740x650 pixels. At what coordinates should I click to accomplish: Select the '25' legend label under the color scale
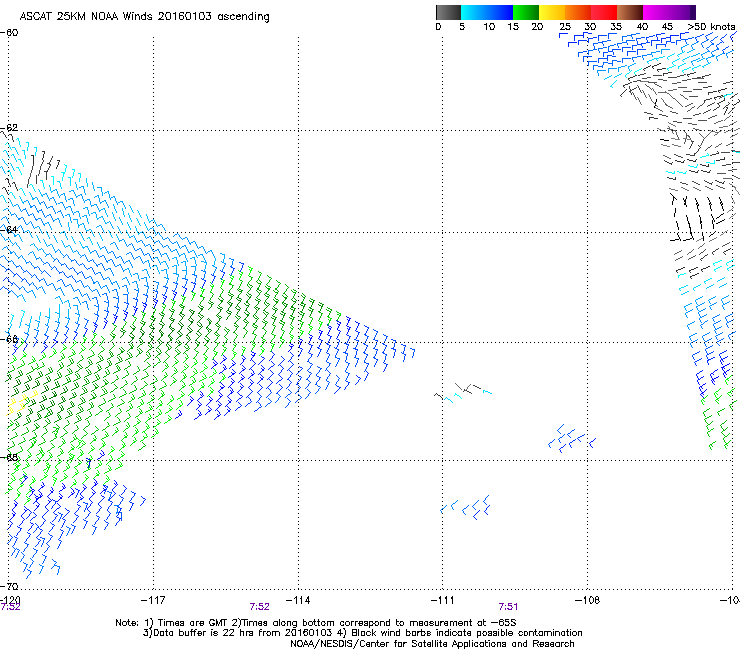(x=565, y=26)
